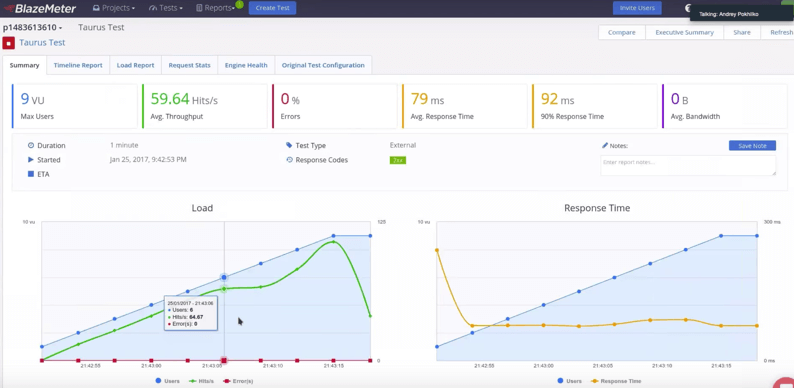The height and width of the screenshot is (388, 794).
Task: Switch to the Timeline Report tab
Action: (78, 65)
